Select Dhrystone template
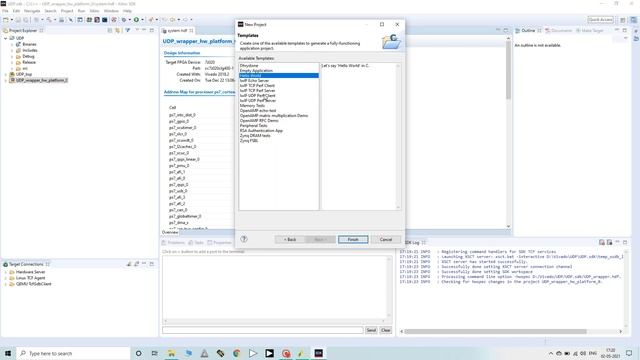This screenshot has height=360, width=640. (x=279, y=65)
